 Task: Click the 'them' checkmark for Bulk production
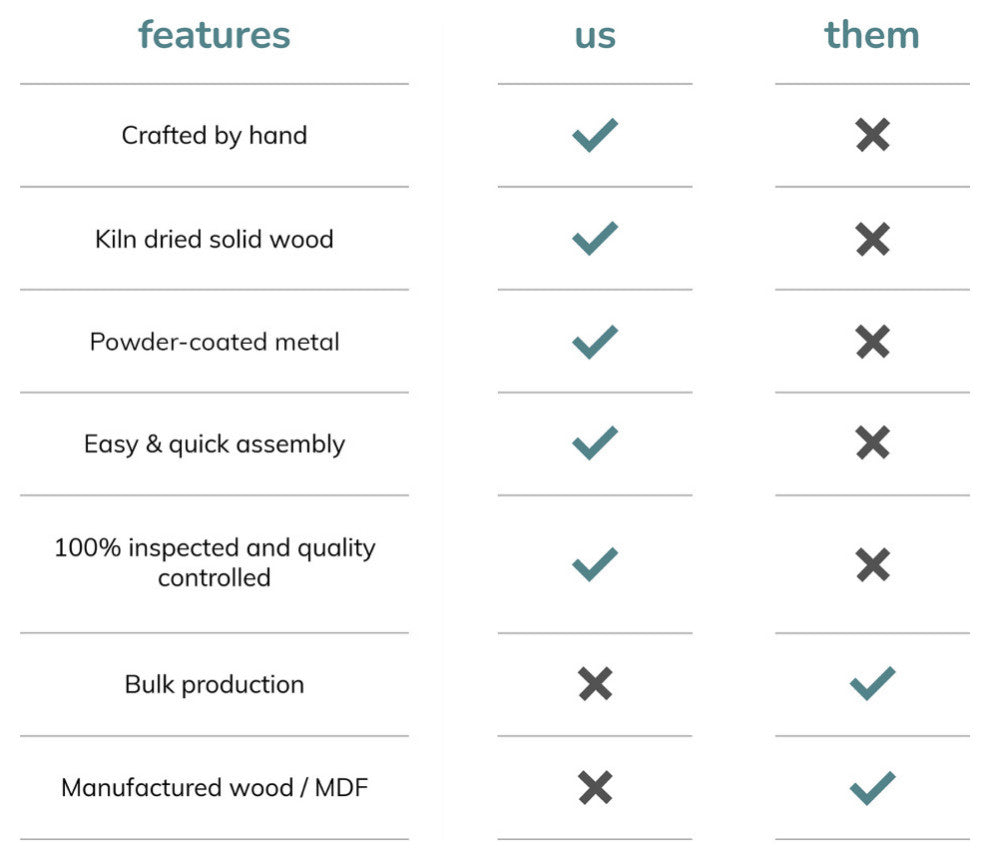[873, 684]
